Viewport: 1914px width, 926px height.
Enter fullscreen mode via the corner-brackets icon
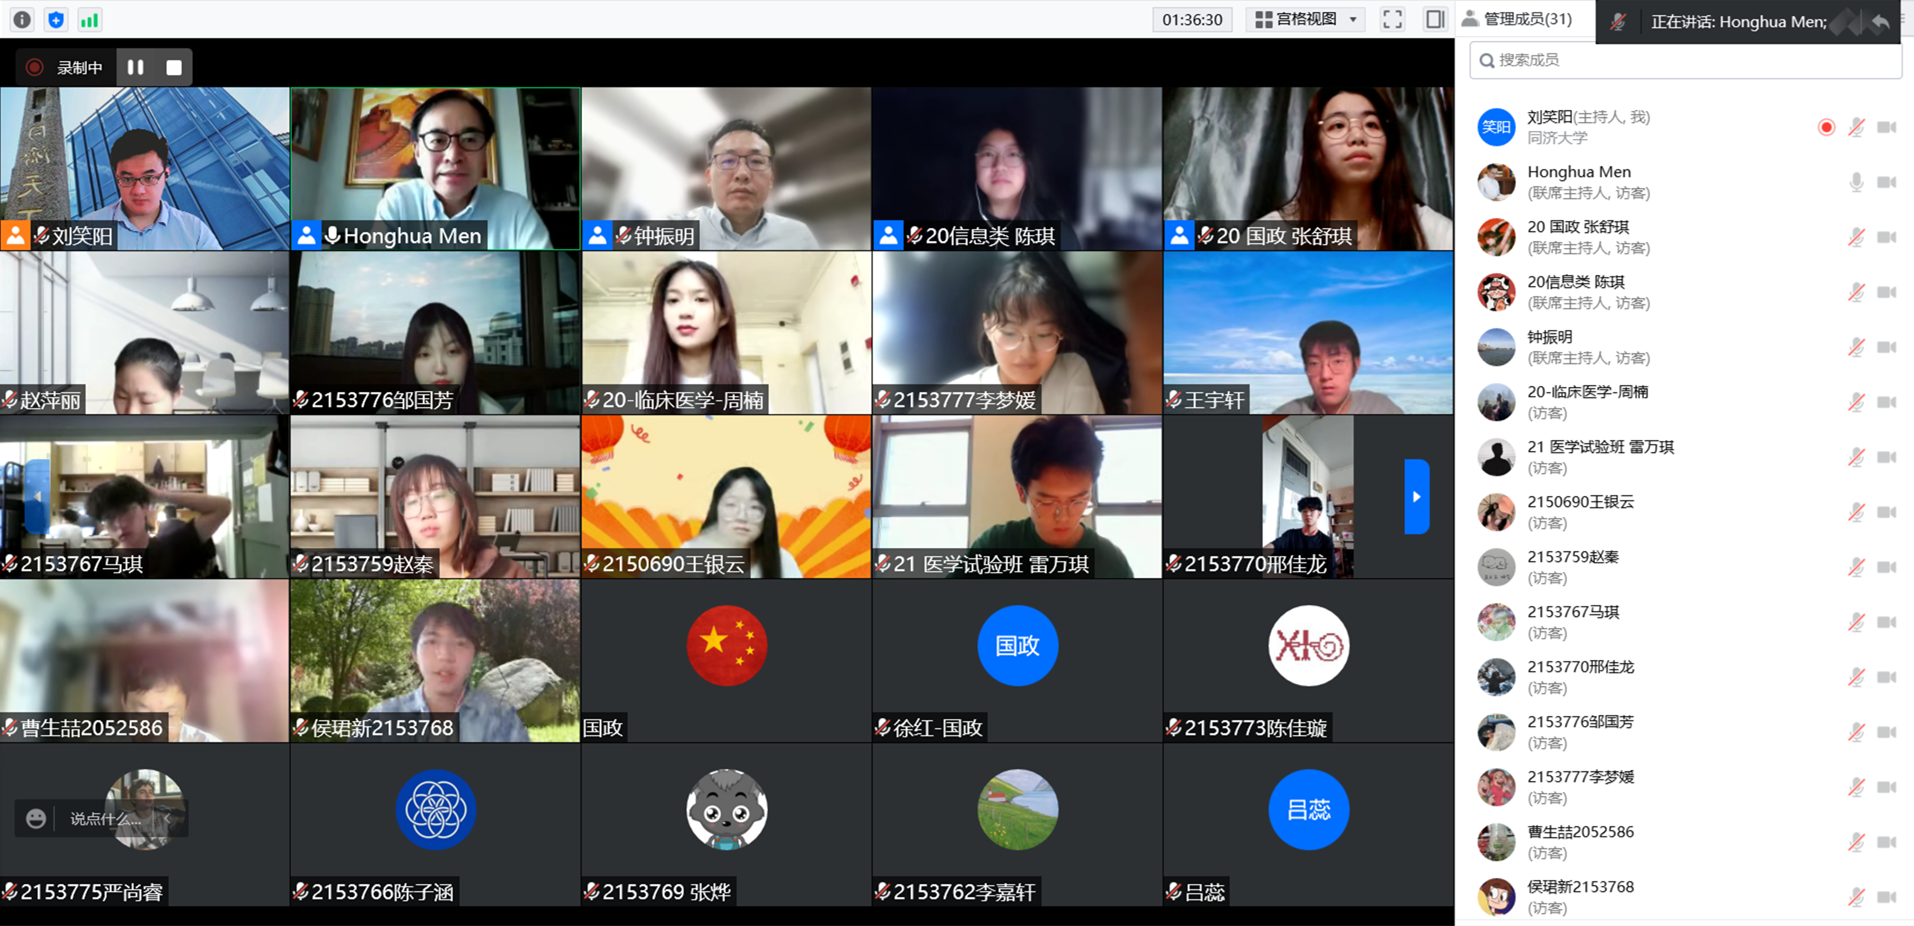[1392, 19]
